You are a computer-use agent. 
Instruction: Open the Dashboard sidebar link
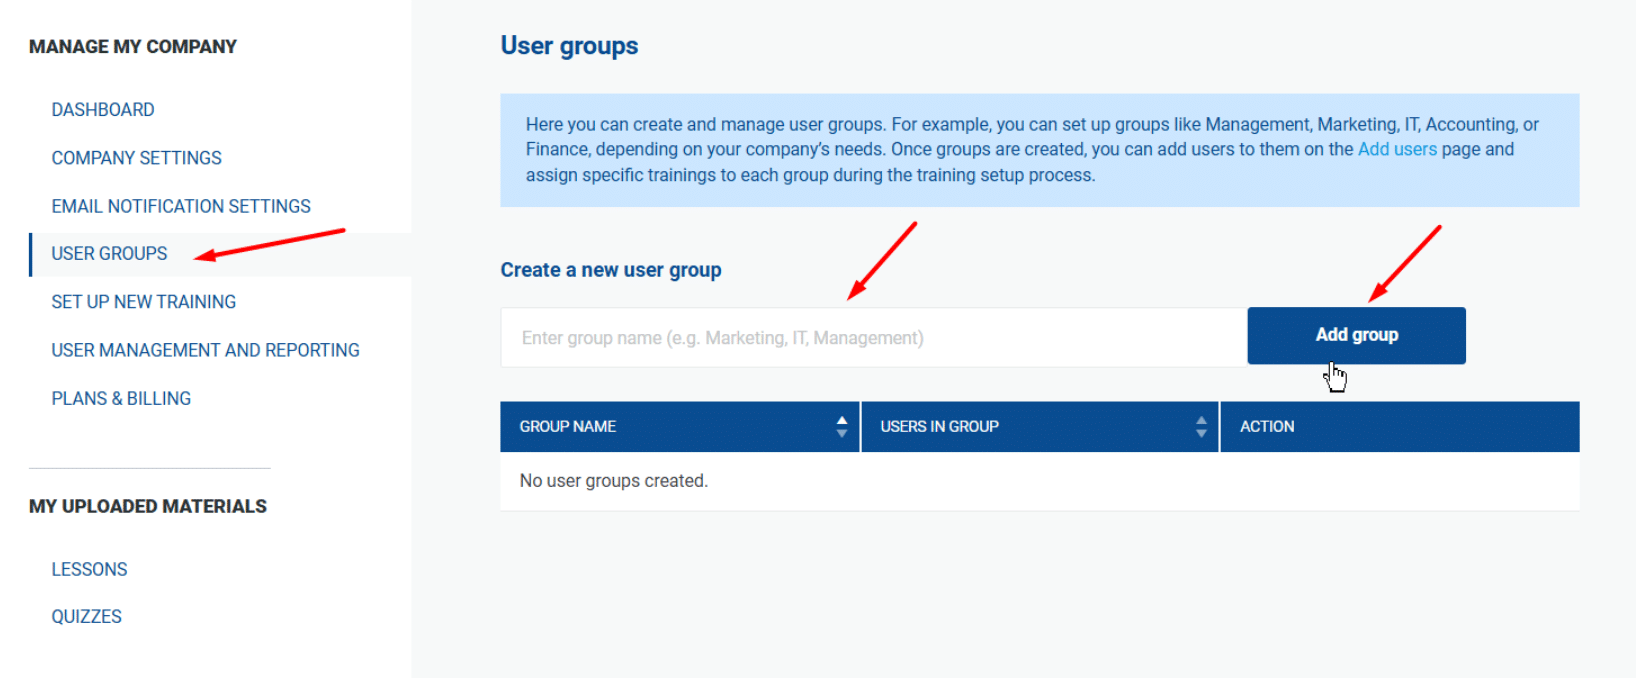[x=103, y=110]
